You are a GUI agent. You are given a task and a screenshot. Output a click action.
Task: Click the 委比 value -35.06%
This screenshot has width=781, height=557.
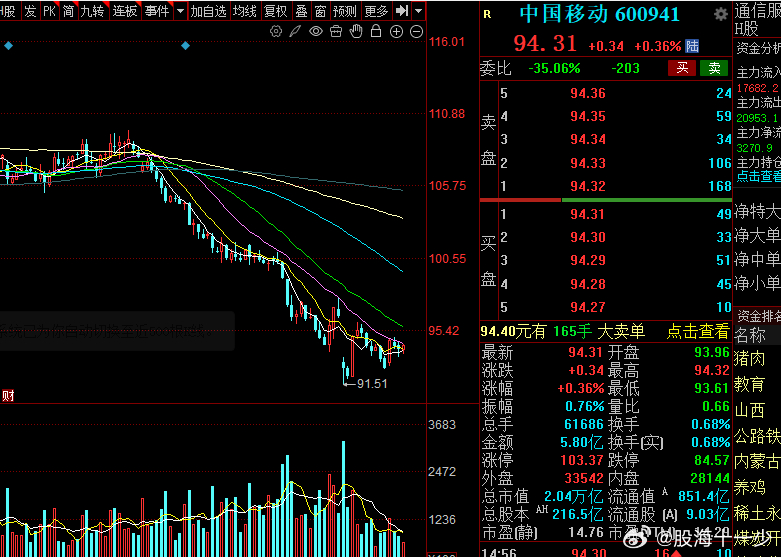pos(554,68)
